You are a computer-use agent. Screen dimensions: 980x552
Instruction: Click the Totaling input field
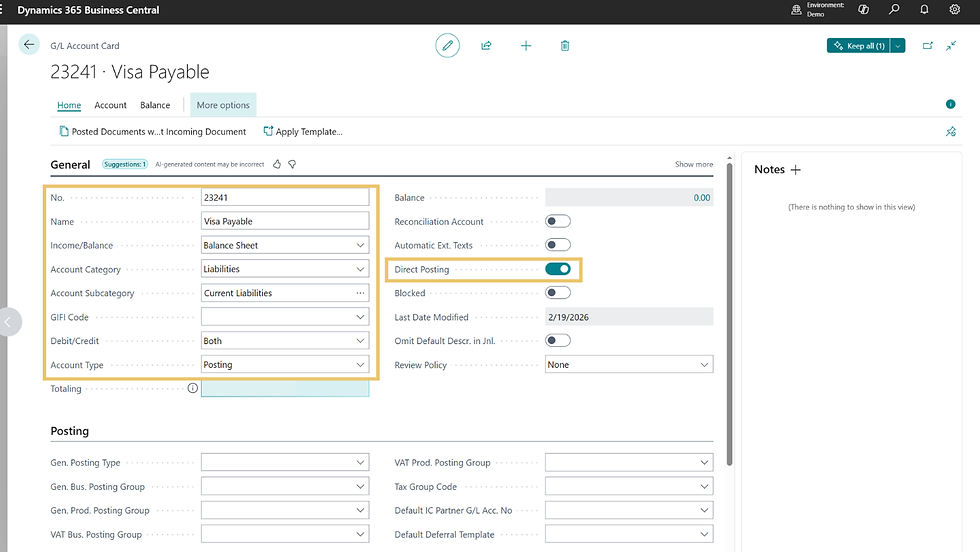click(x=285, y=388)
